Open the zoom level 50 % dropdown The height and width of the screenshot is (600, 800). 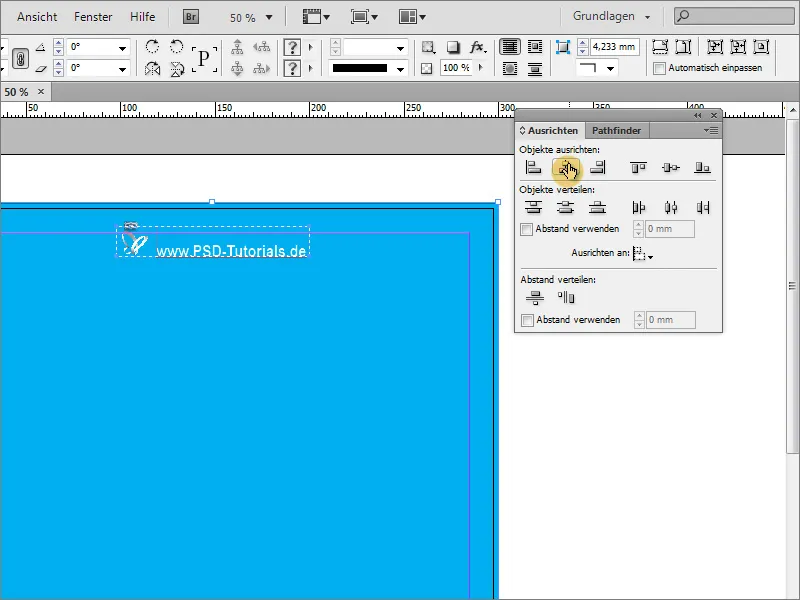pyautogui.click(x=269, y=17)
